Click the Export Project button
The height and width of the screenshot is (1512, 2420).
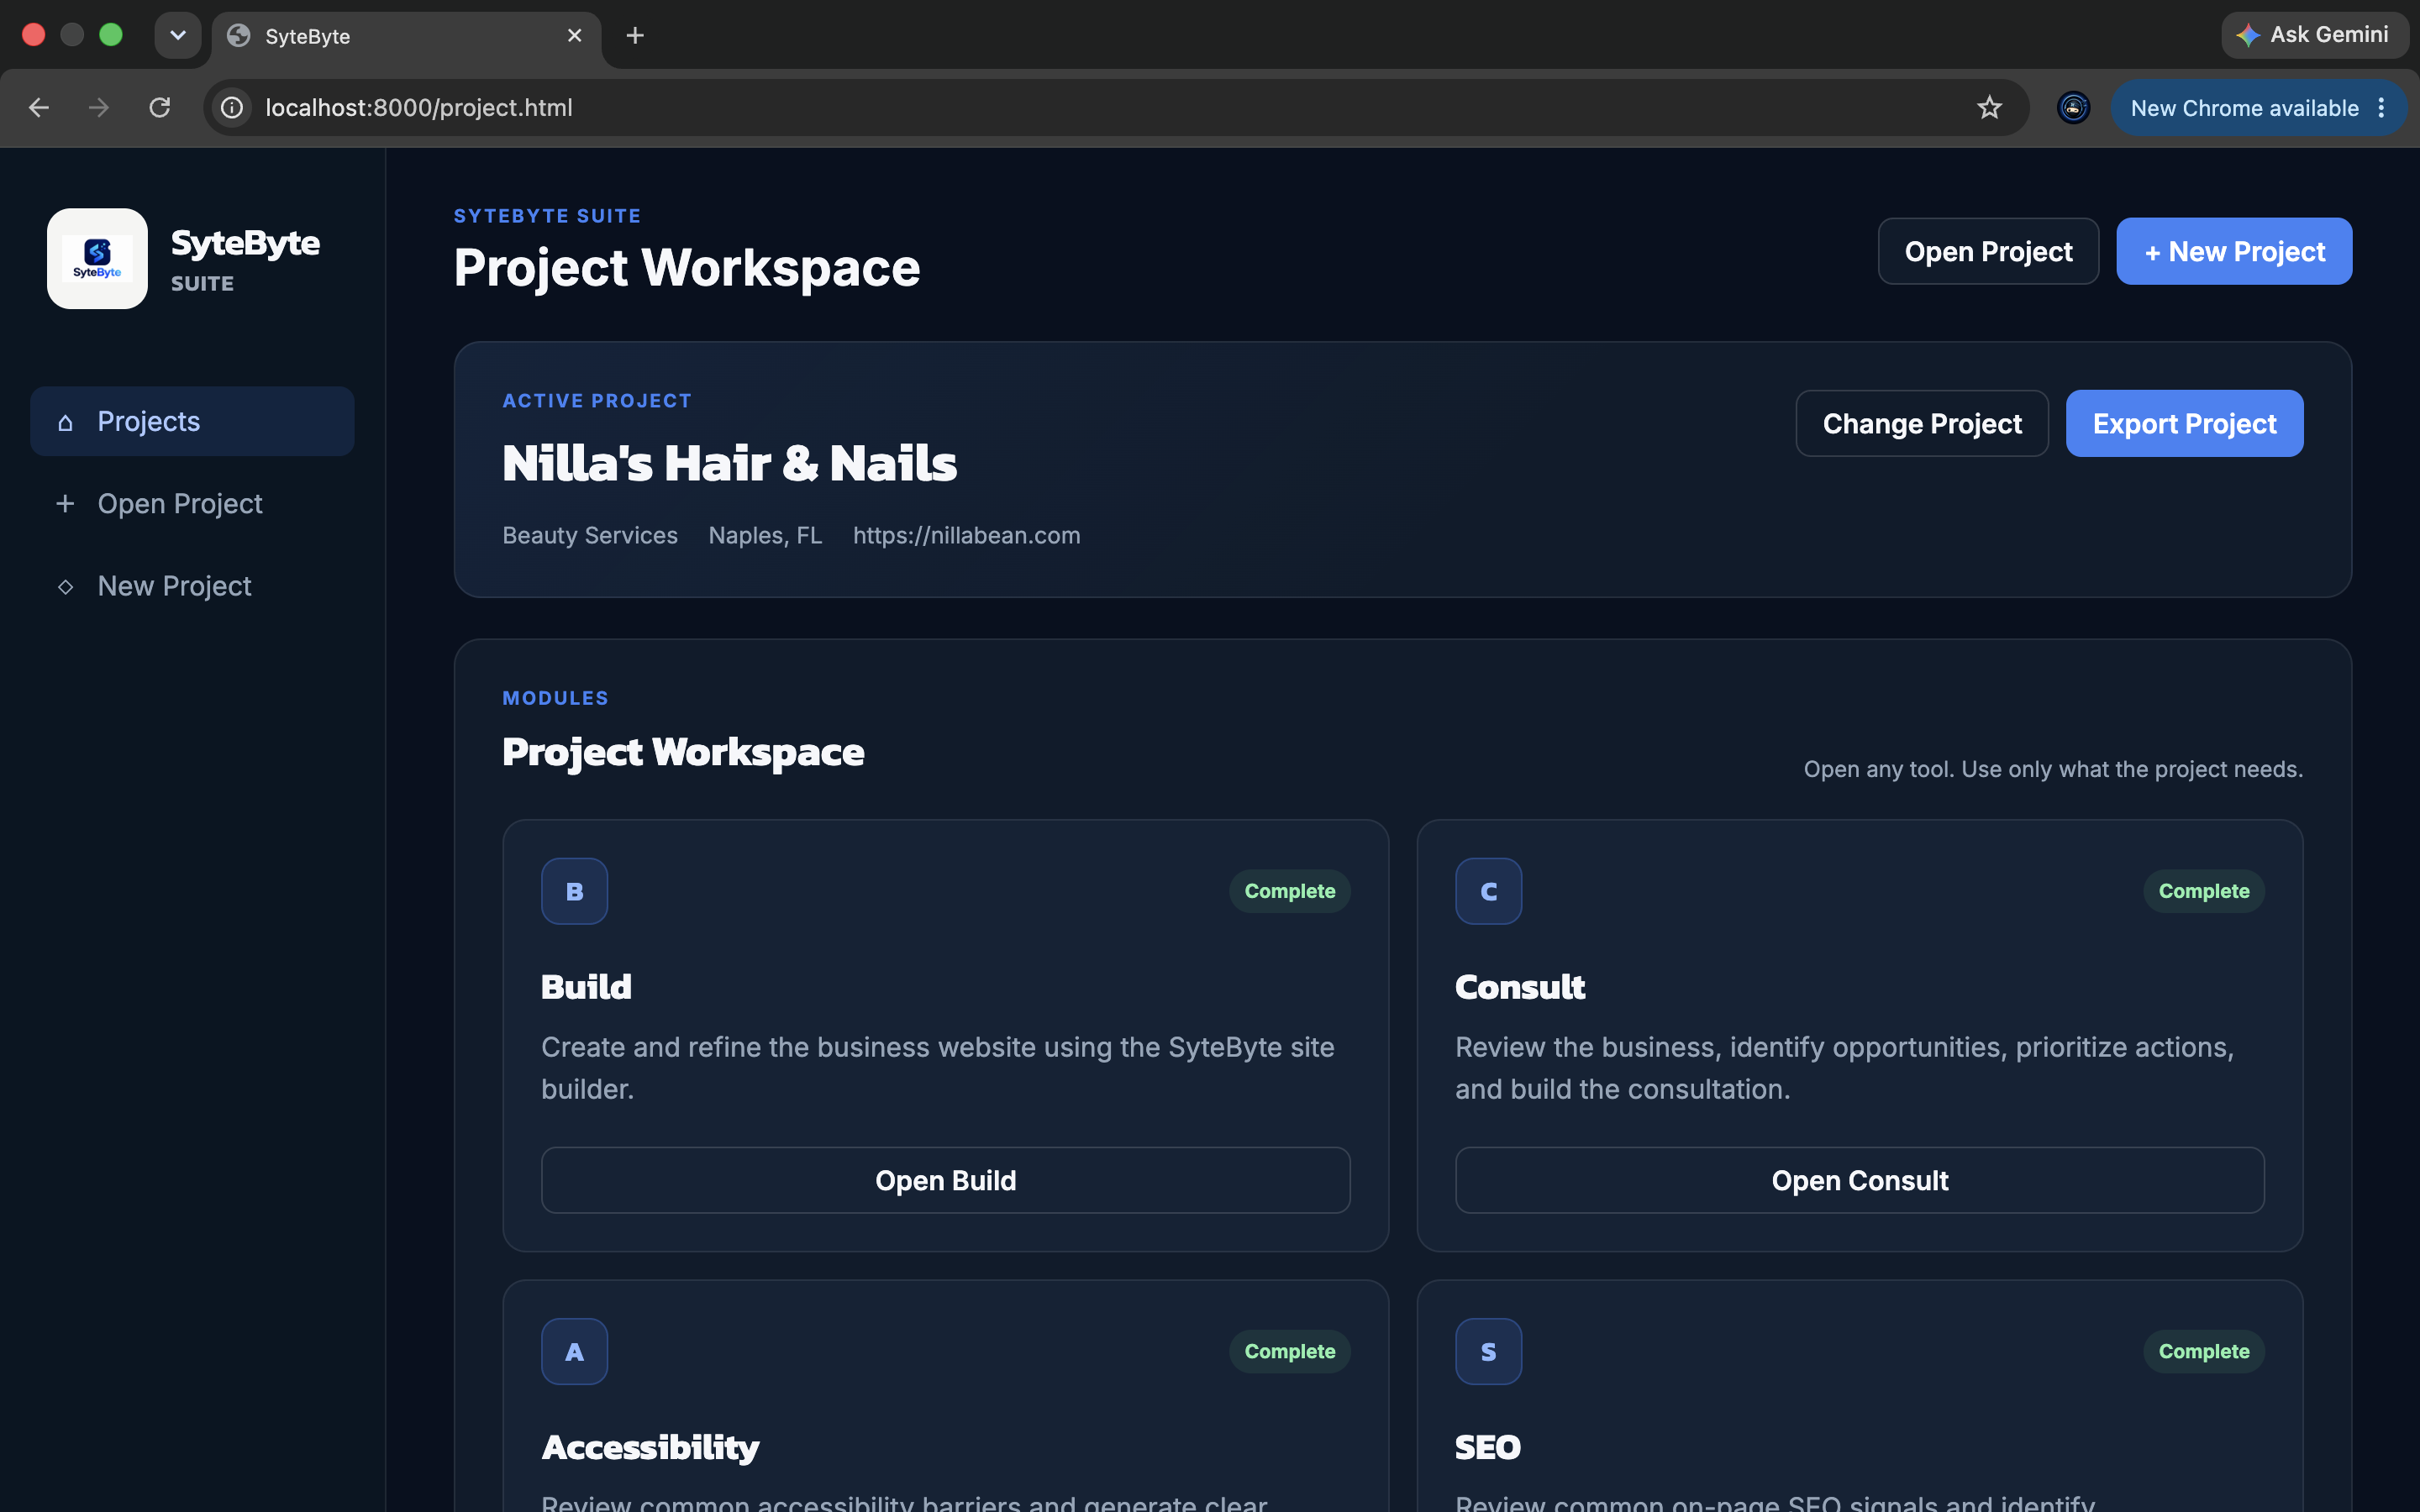coord(2184,424)
